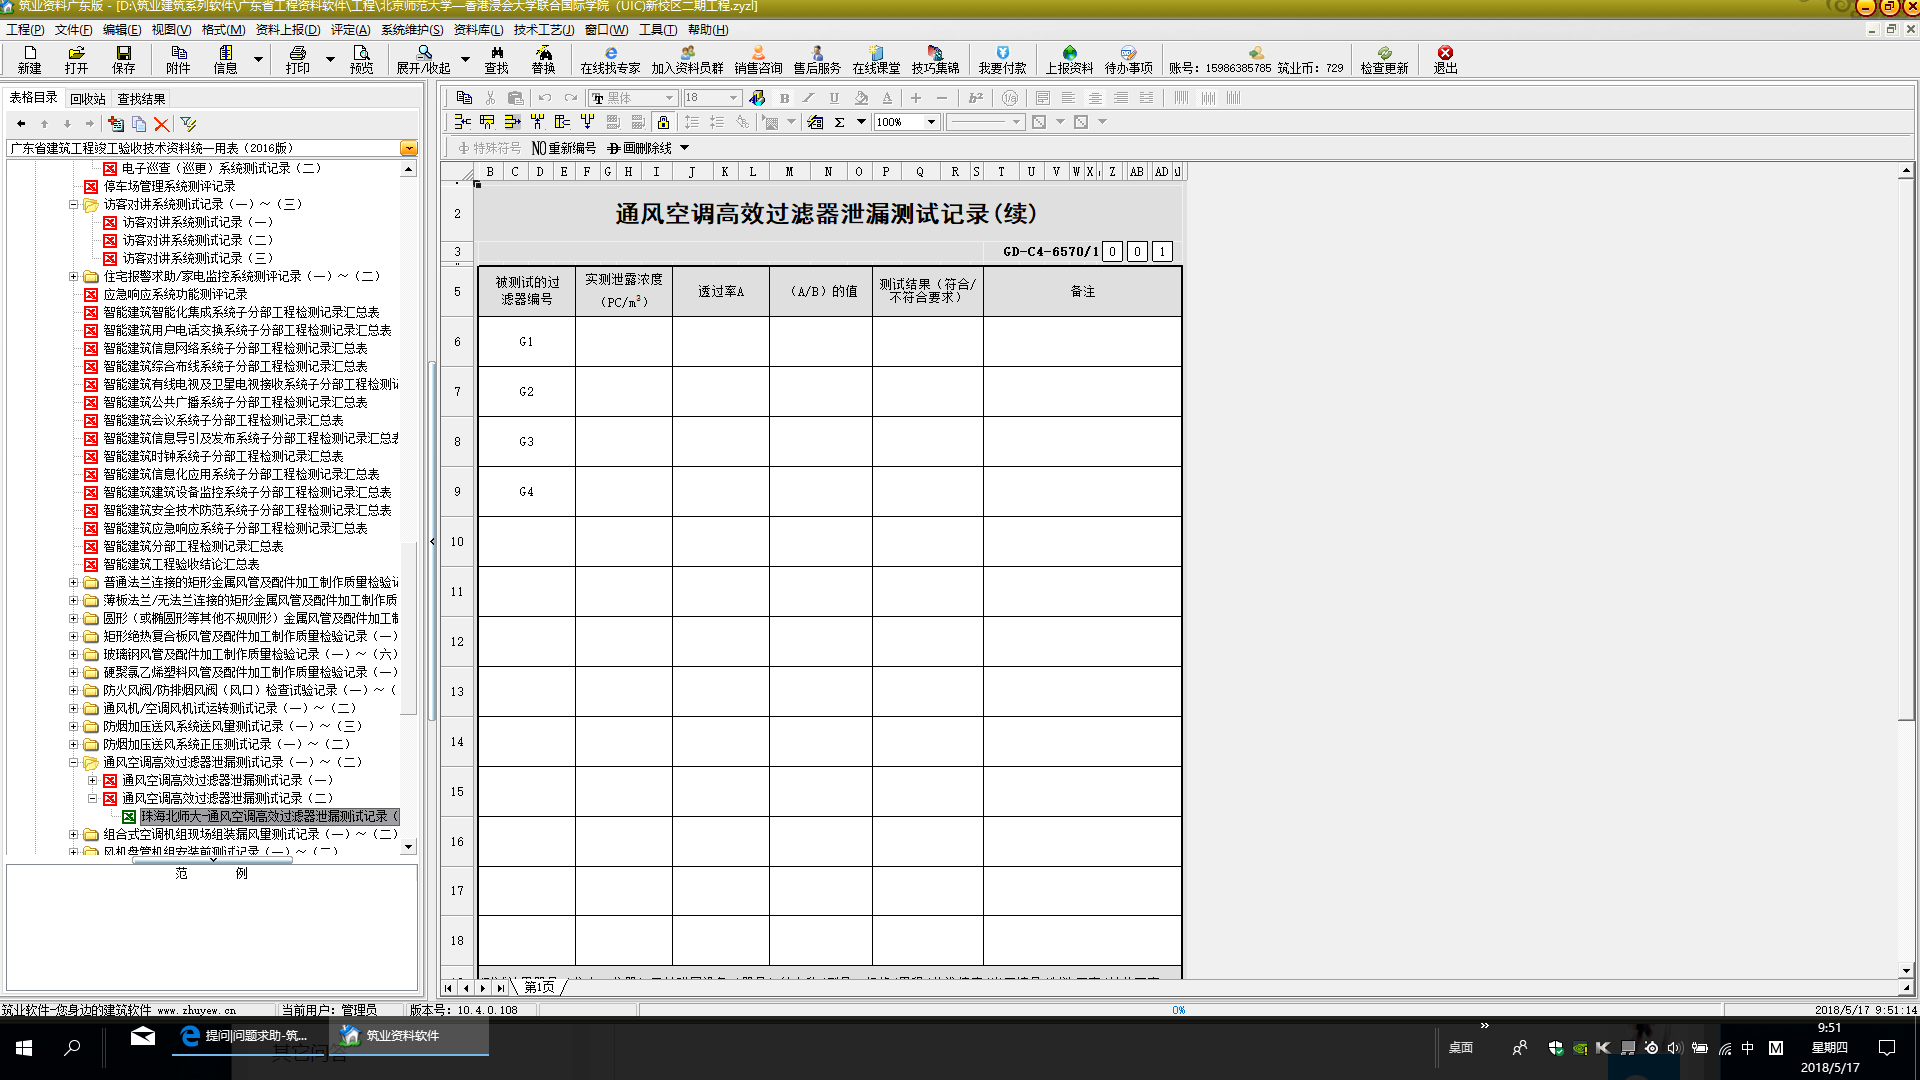Image resolution: width=1920 pixels, height=1080 pixels.
Task: Open the 黑体 font name dropdown
Action: [669, 98]
